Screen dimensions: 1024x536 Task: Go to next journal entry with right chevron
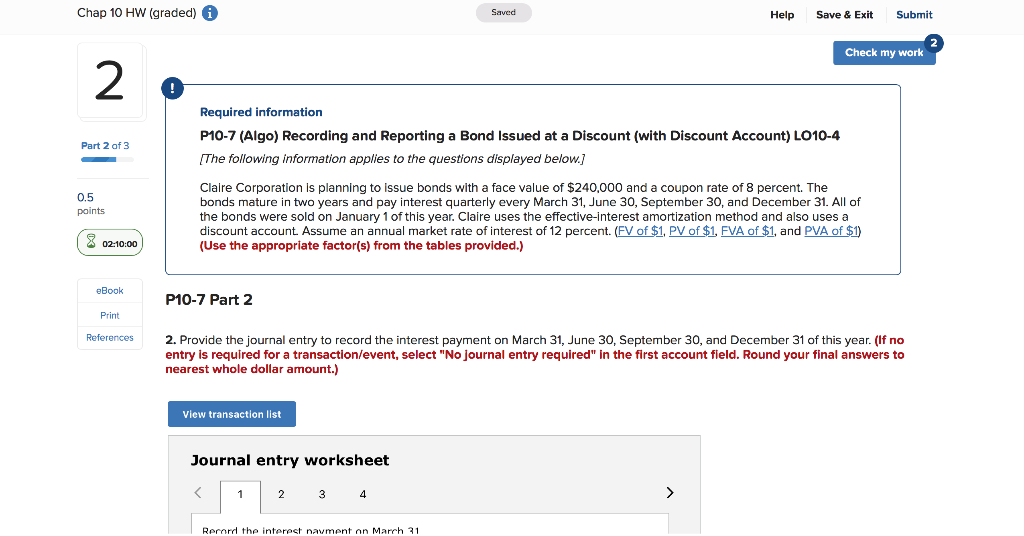pos(669,493)
